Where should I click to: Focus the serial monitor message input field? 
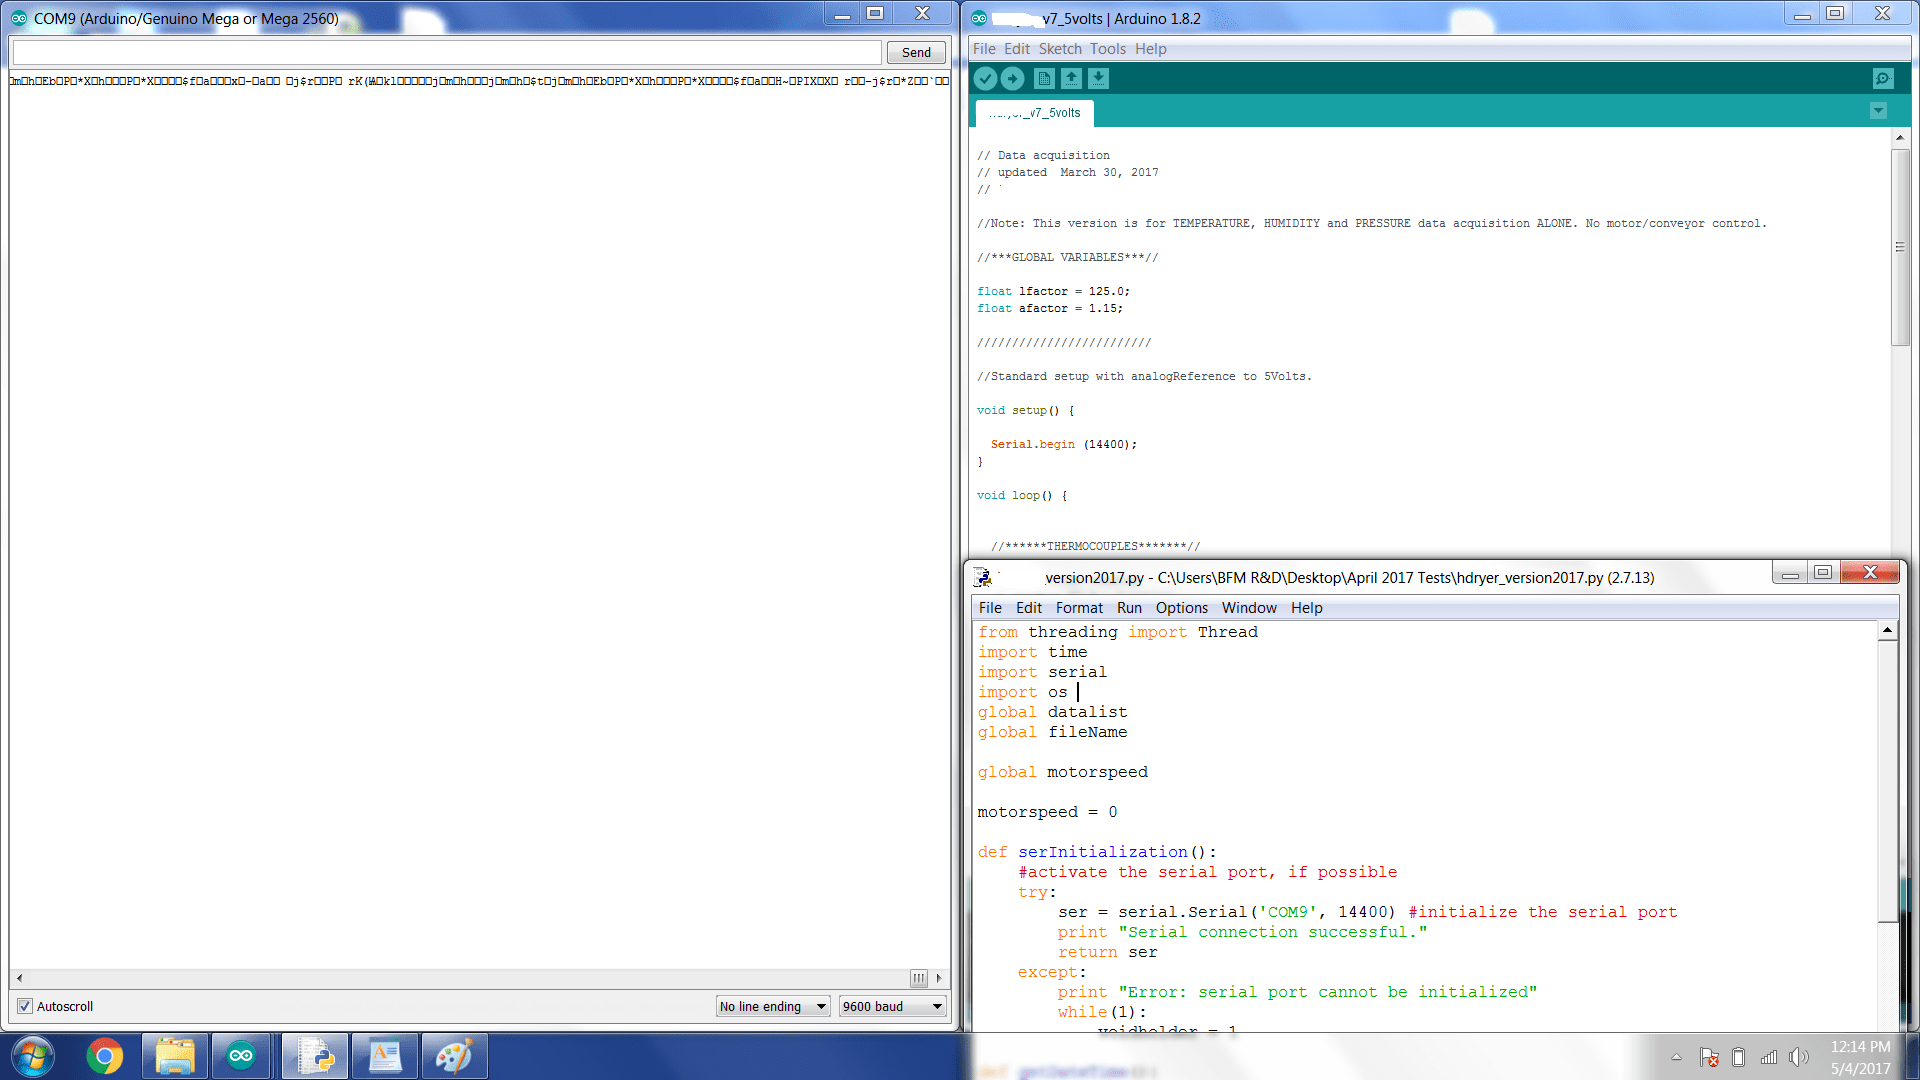(x=447, y=52)
